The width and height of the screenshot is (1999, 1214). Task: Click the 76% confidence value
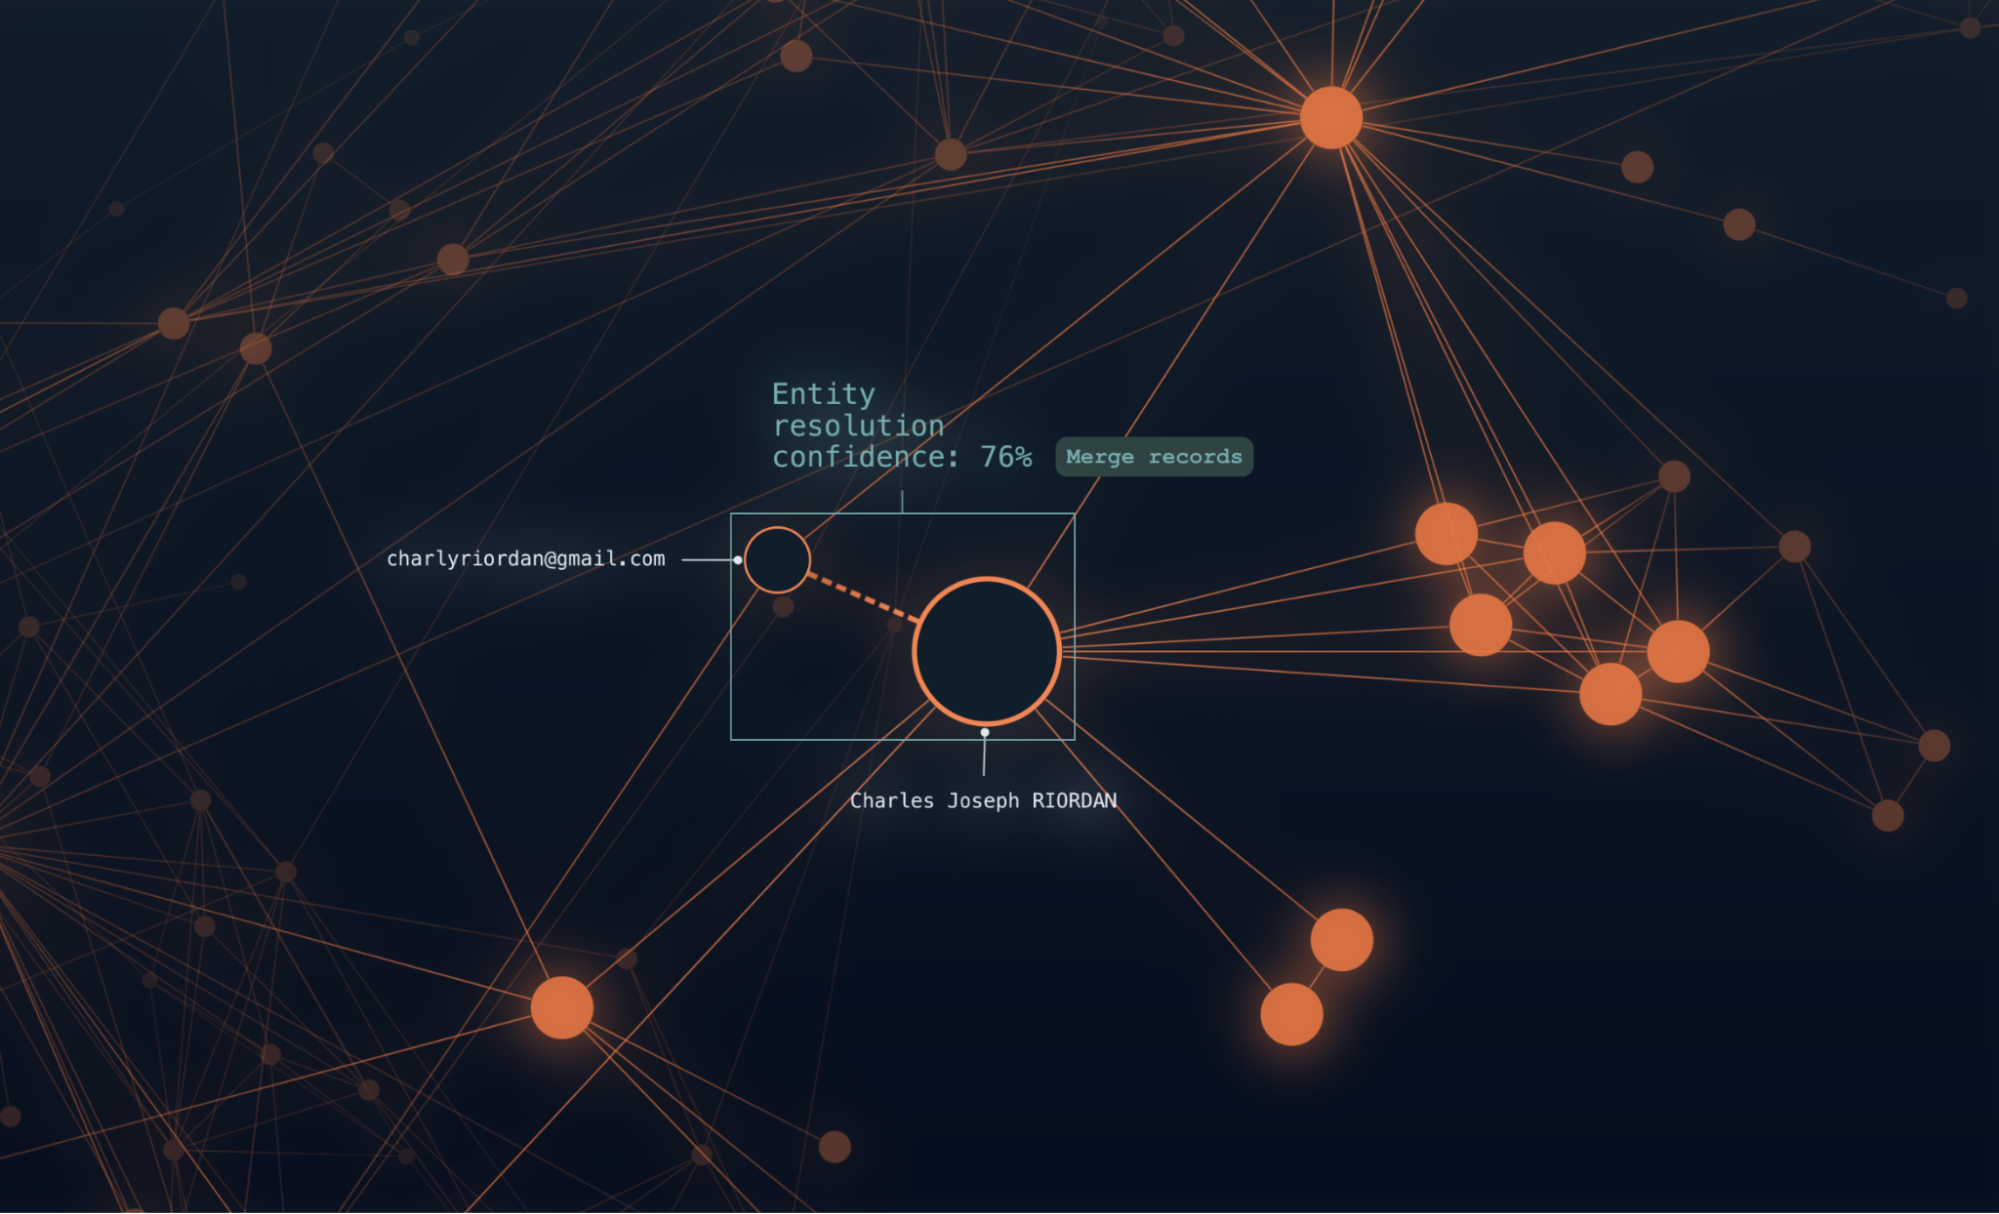point(1006,456)
